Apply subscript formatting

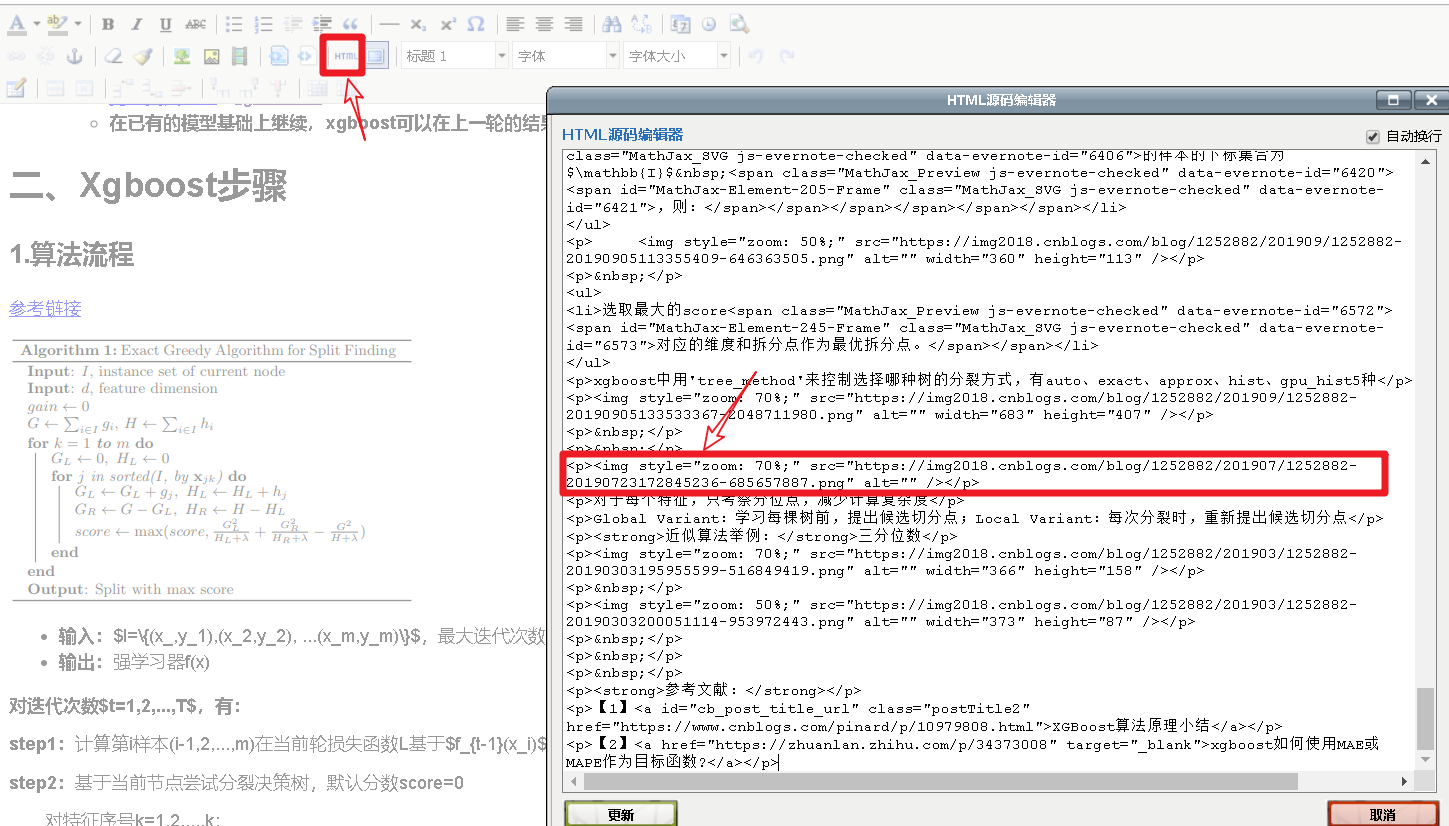(x=418, y=24)
